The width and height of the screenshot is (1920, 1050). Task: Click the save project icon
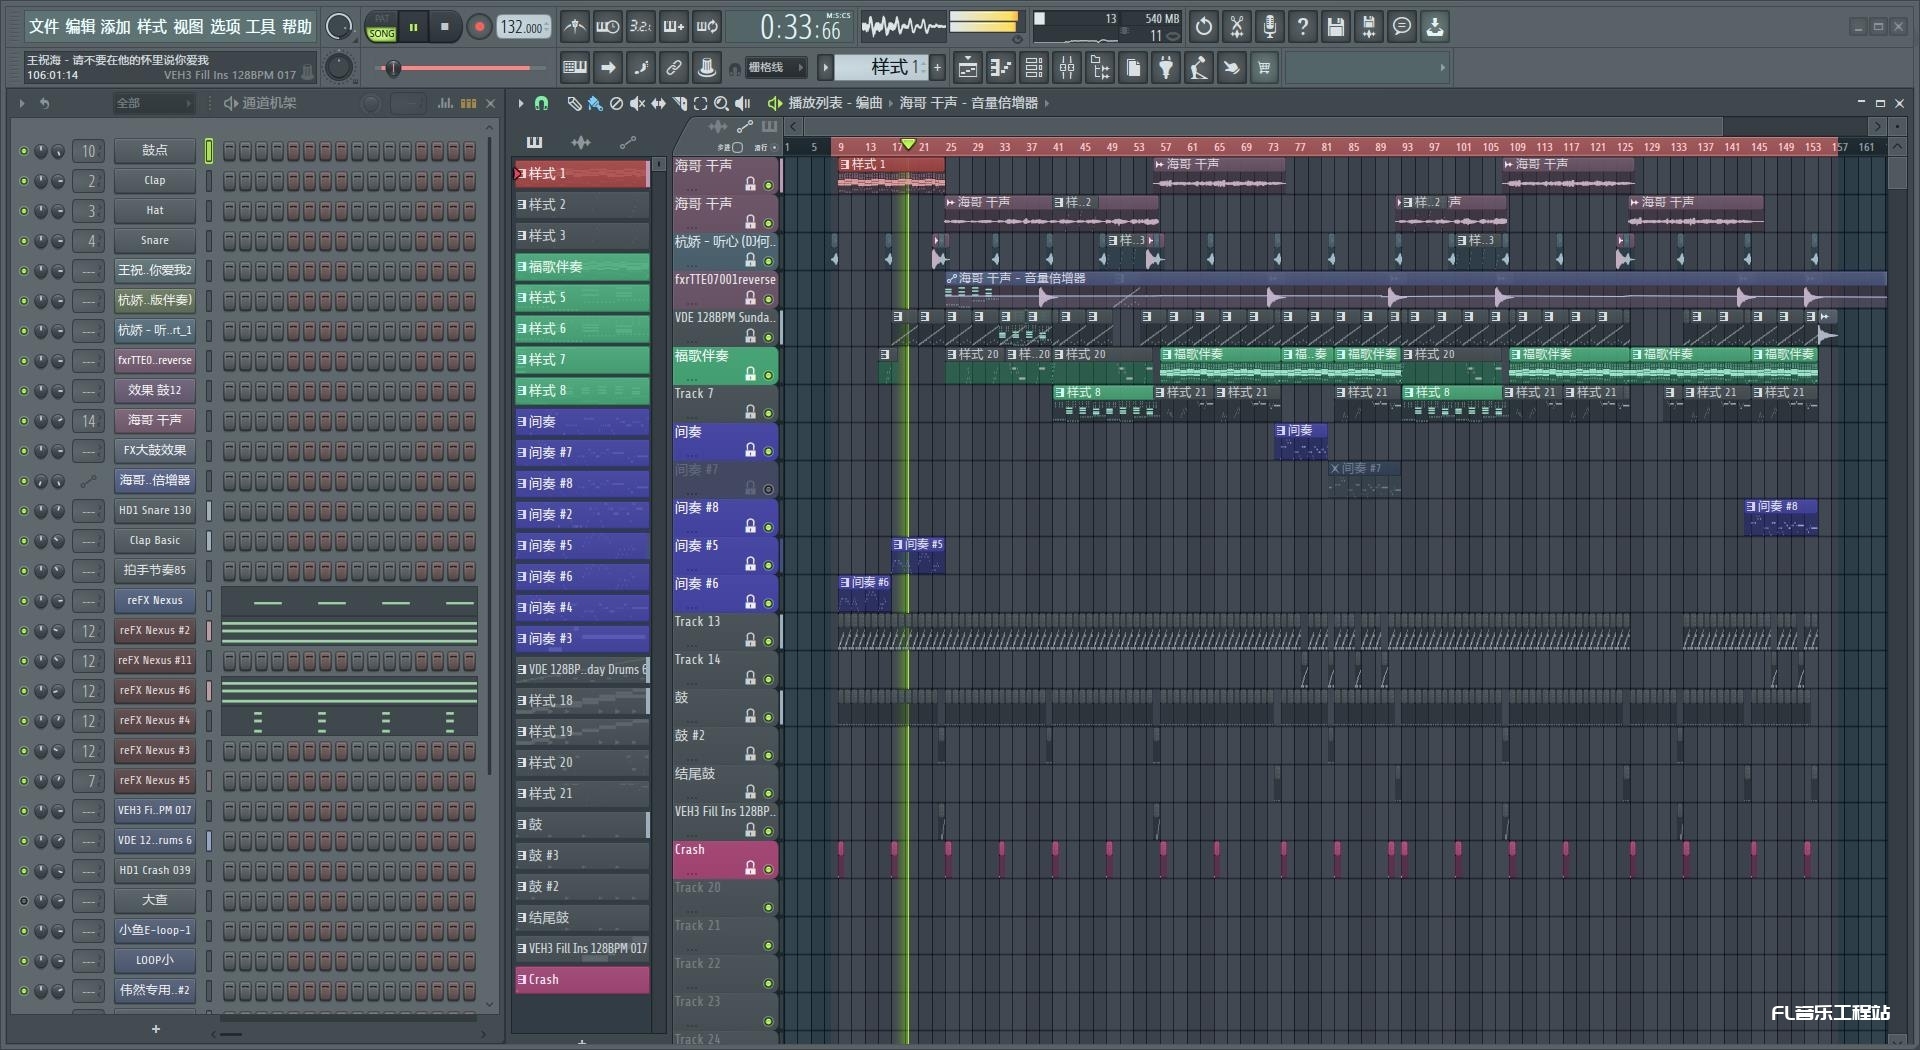(1335, 27)
